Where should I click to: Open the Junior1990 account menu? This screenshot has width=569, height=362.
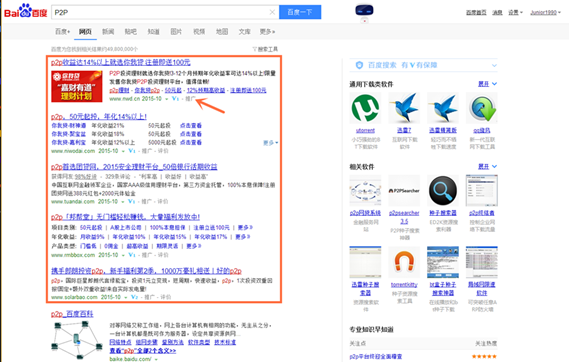coord(545,13)
